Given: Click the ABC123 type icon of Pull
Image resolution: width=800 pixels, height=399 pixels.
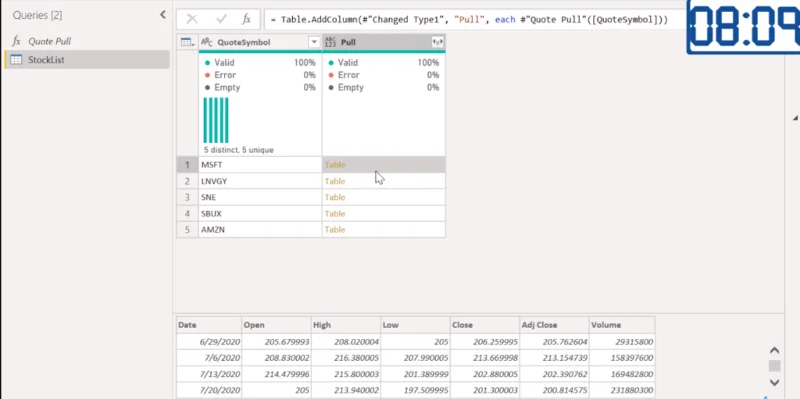Looking at the screenshot, I should click(x=331, y=42).
